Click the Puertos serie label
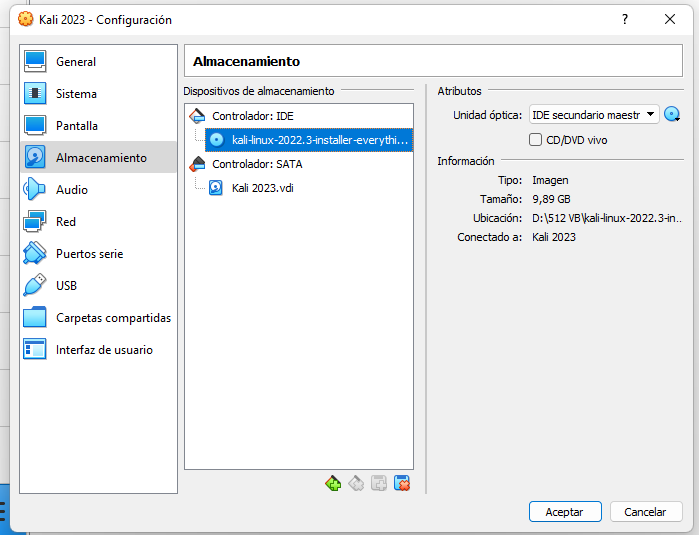This screenshot has width=699, height=535. [x=90, y=254]
